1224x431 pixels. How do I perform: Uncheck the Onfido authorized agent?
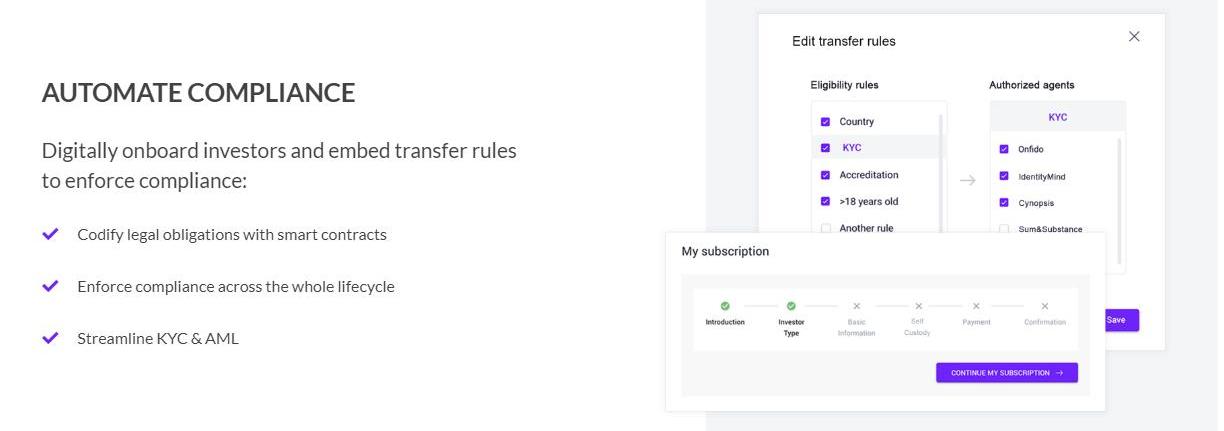(x=1004, y=149)
